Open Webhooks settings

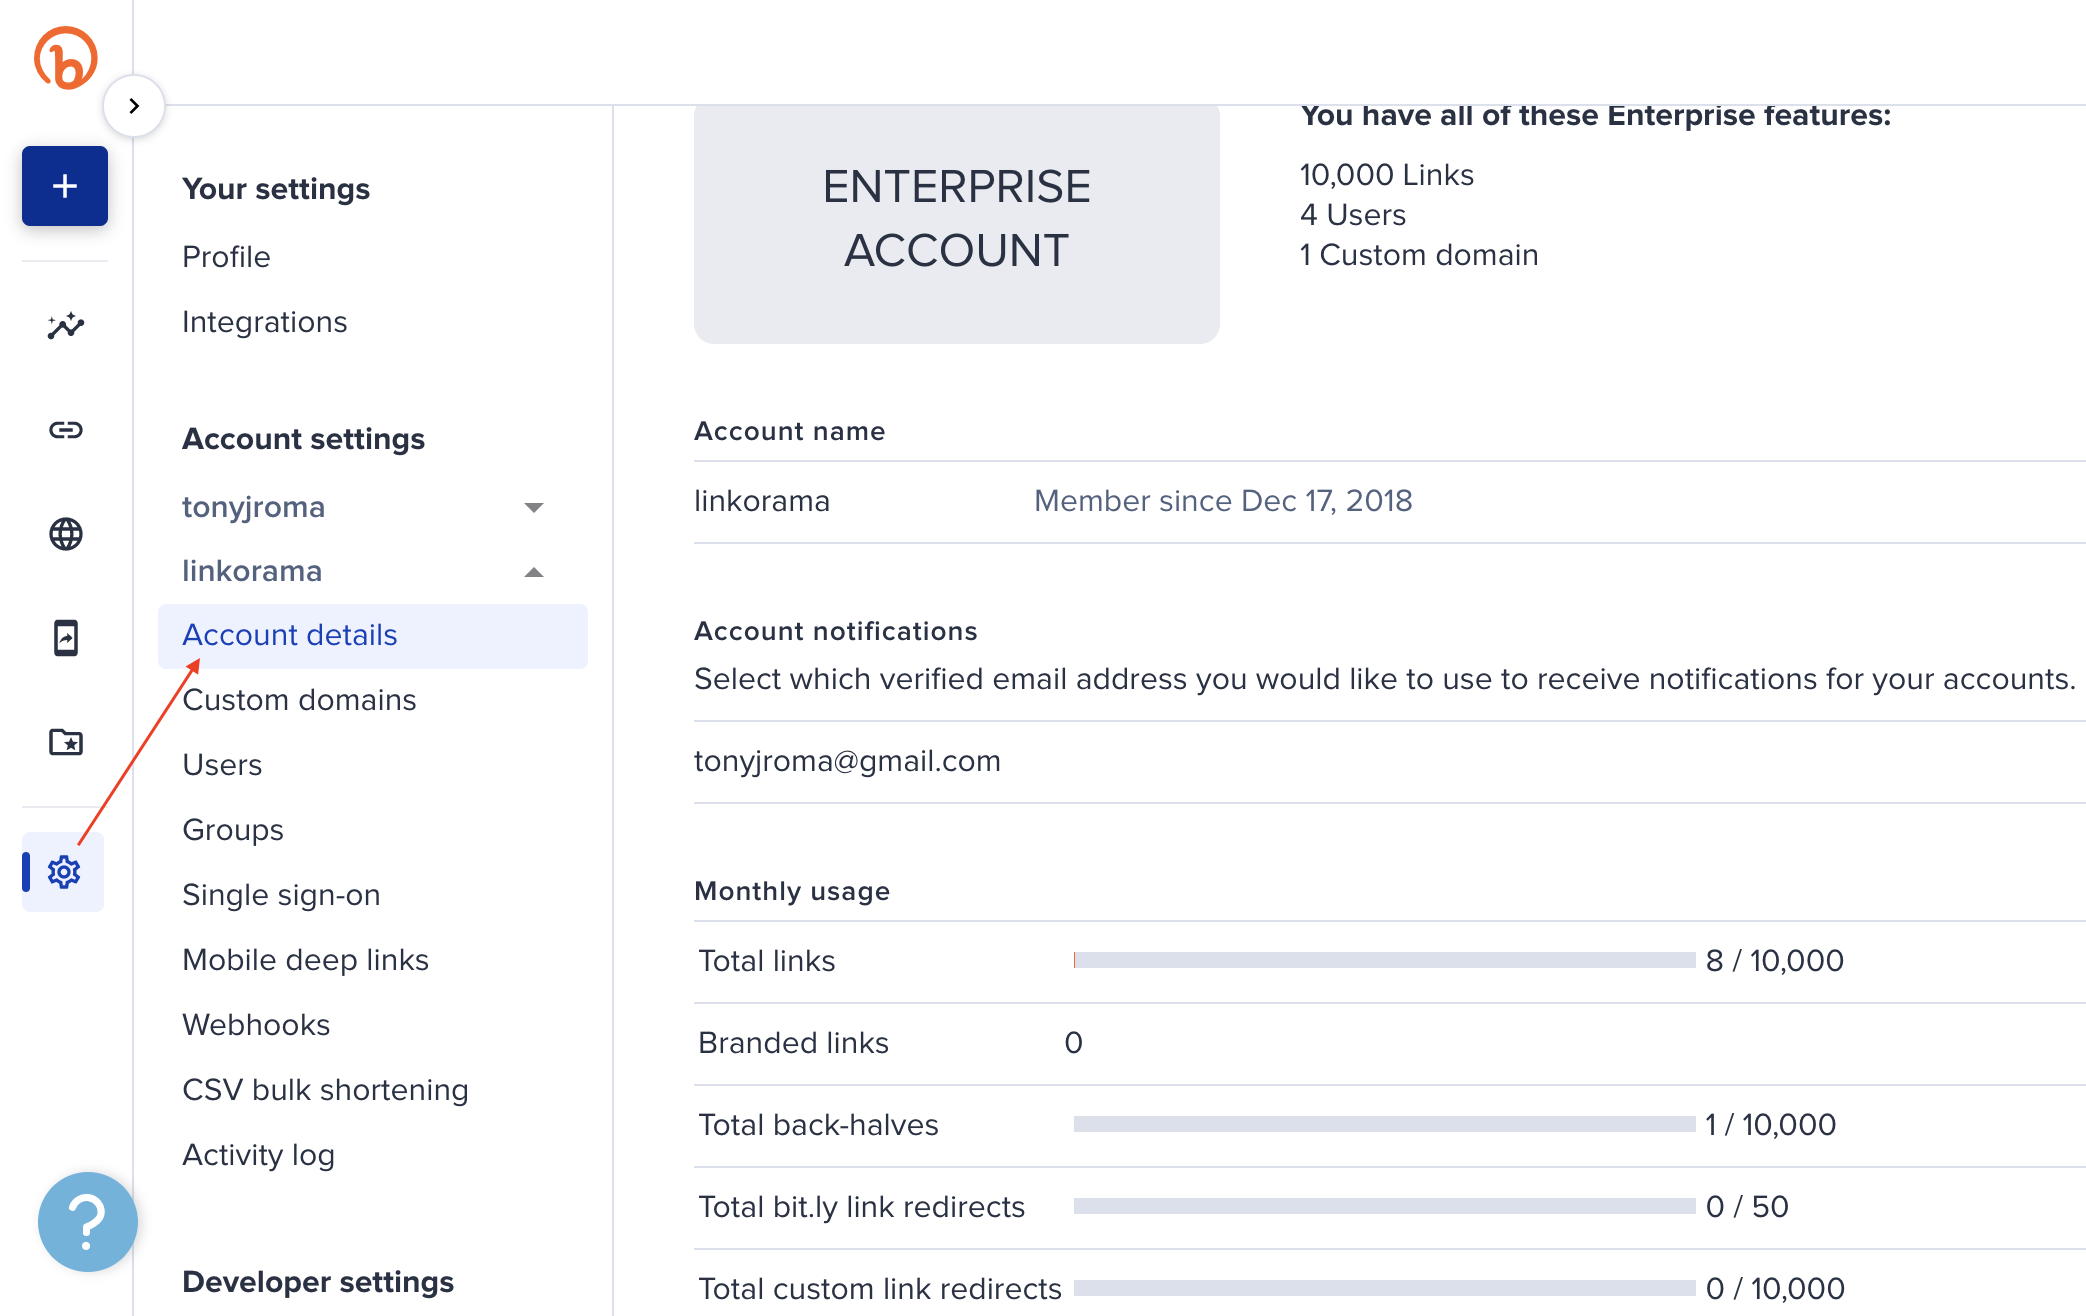[x=256, y=1025]
